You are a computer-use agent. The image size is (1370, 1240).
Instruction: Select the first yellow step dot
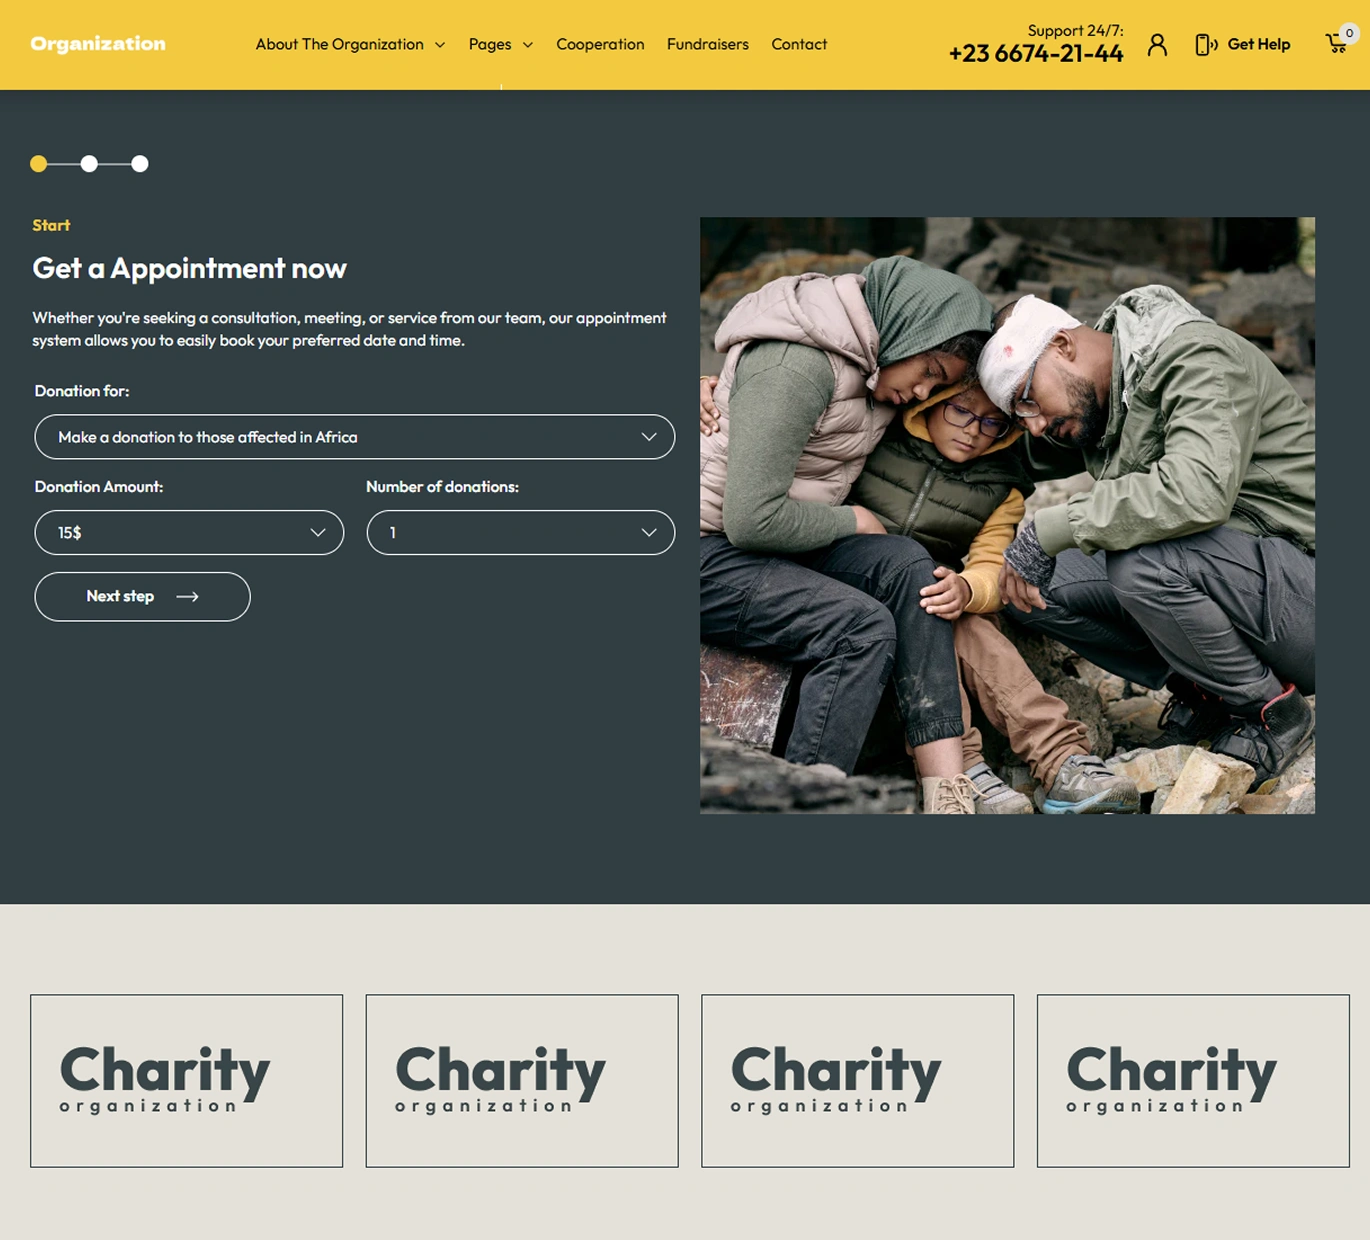click(39, 164)
